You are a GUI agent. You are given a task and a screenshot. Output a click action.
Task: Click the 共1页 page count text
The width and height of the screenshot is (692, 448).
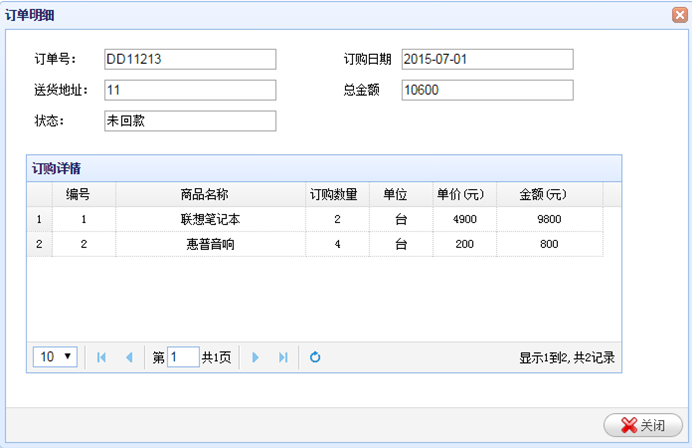pos(216,357)
